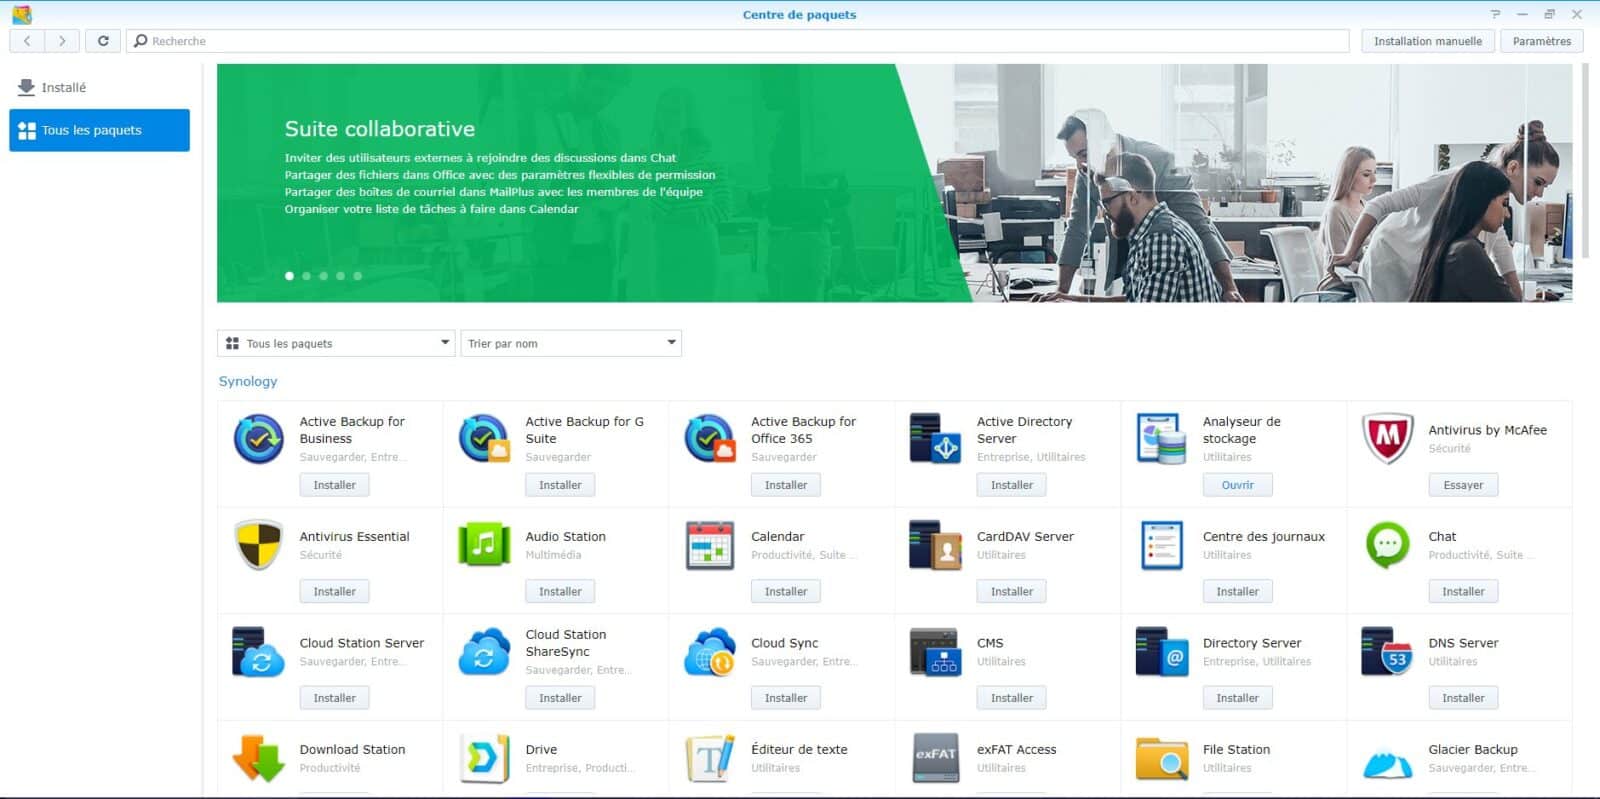Open the Download Station arrows icon
1600x799 pixels.
pos(258,758)
